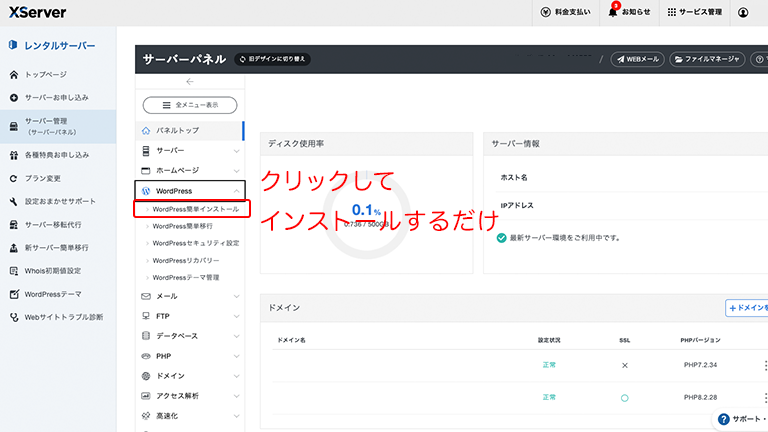This screenshot has width=768, height=432.
Task: Expand the データベース menu chevron
Action: pyautogui.click(x=237, y=336)
